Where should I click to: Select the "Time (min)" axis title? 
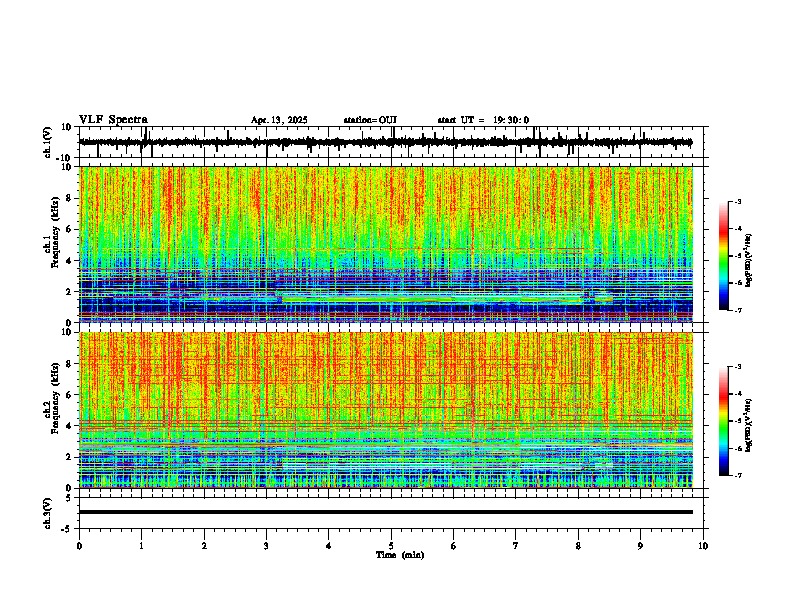pos(400,555)
